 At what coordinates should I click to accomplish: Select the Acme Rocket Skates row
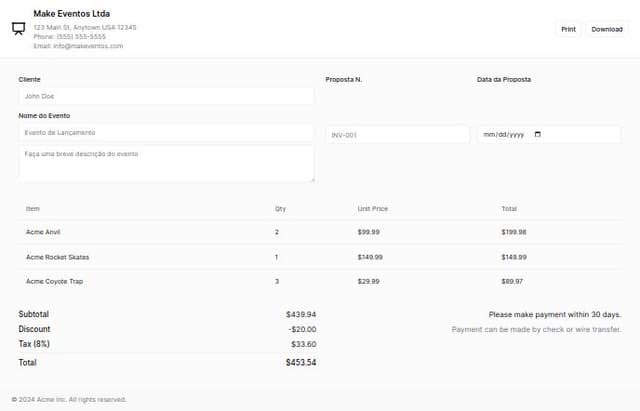320,257
